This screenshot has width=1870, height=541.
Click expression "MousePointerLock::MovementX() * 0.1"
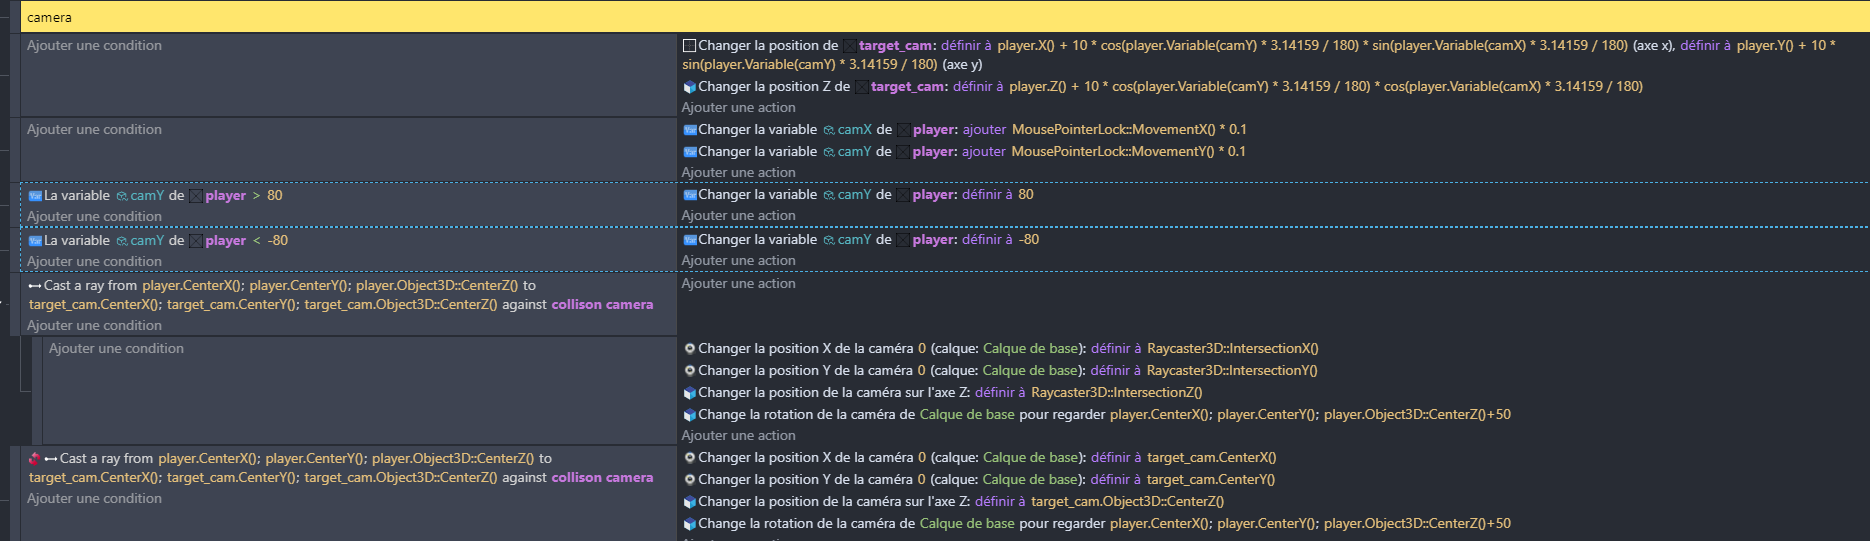coord(1129,130)
